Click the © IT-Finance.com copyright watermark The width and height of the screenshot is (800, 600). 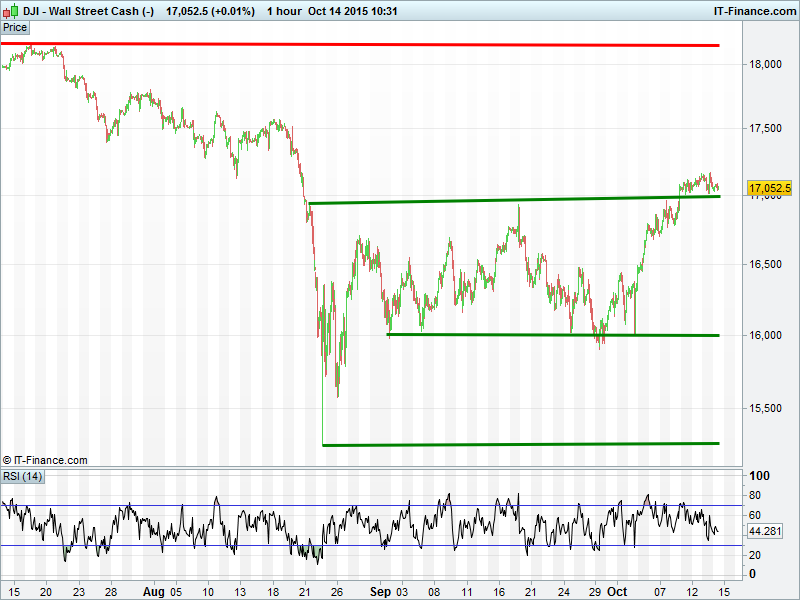[x=45, y=460]
